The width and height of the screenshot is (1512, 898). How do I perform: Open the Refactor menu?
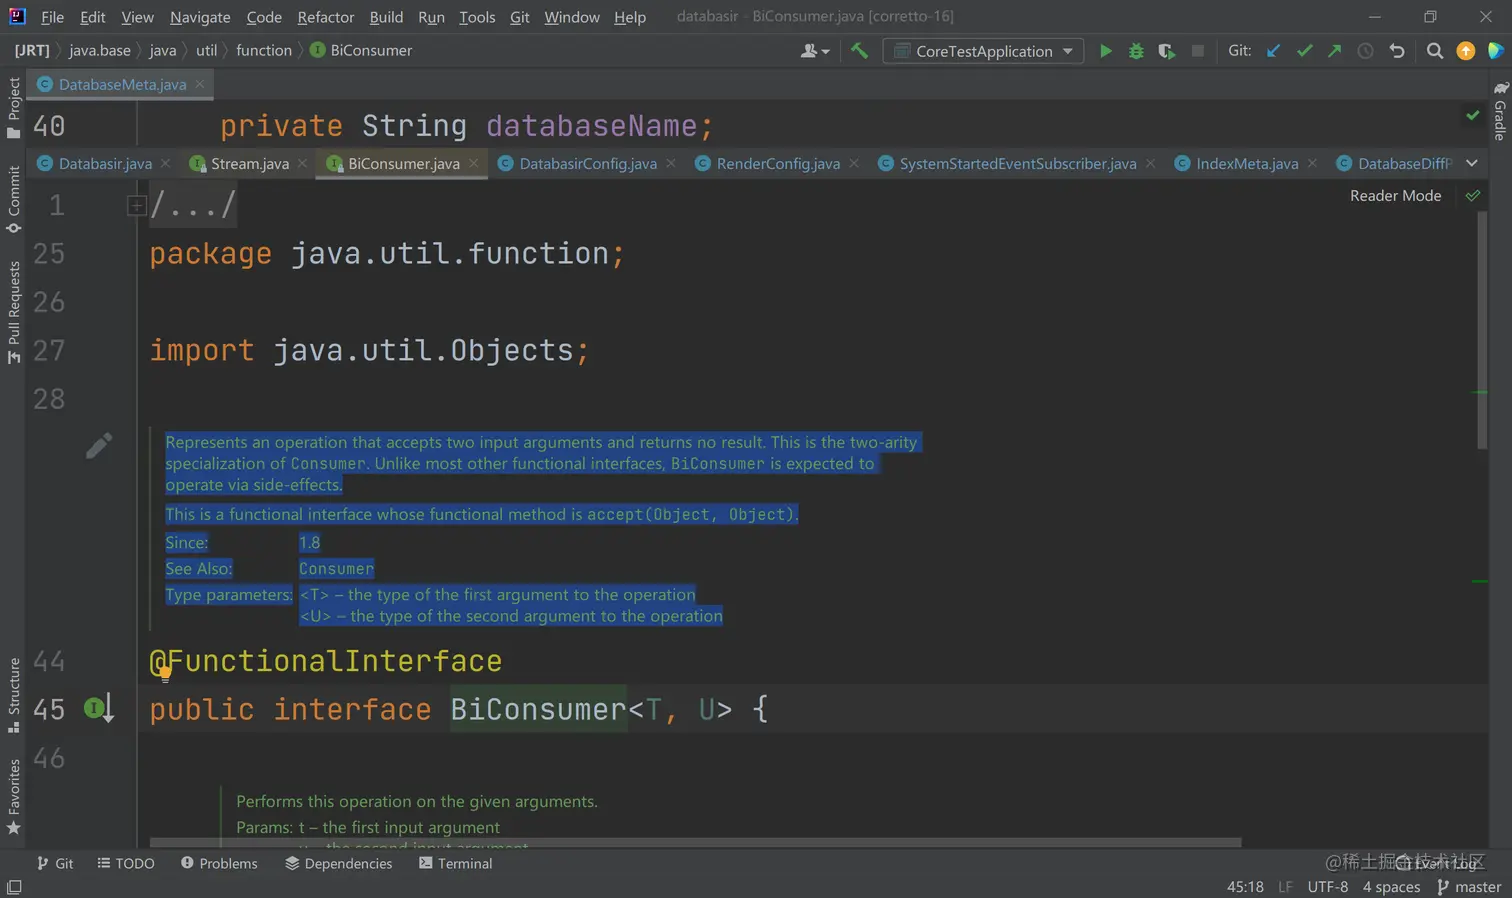pos(326,17)
